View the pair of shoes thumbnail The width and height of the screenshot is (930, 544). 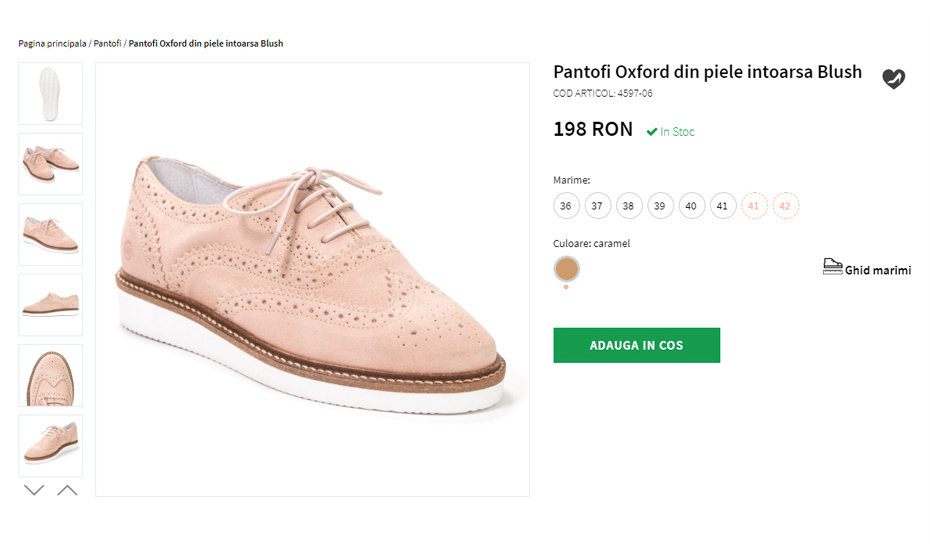[50, 164]
